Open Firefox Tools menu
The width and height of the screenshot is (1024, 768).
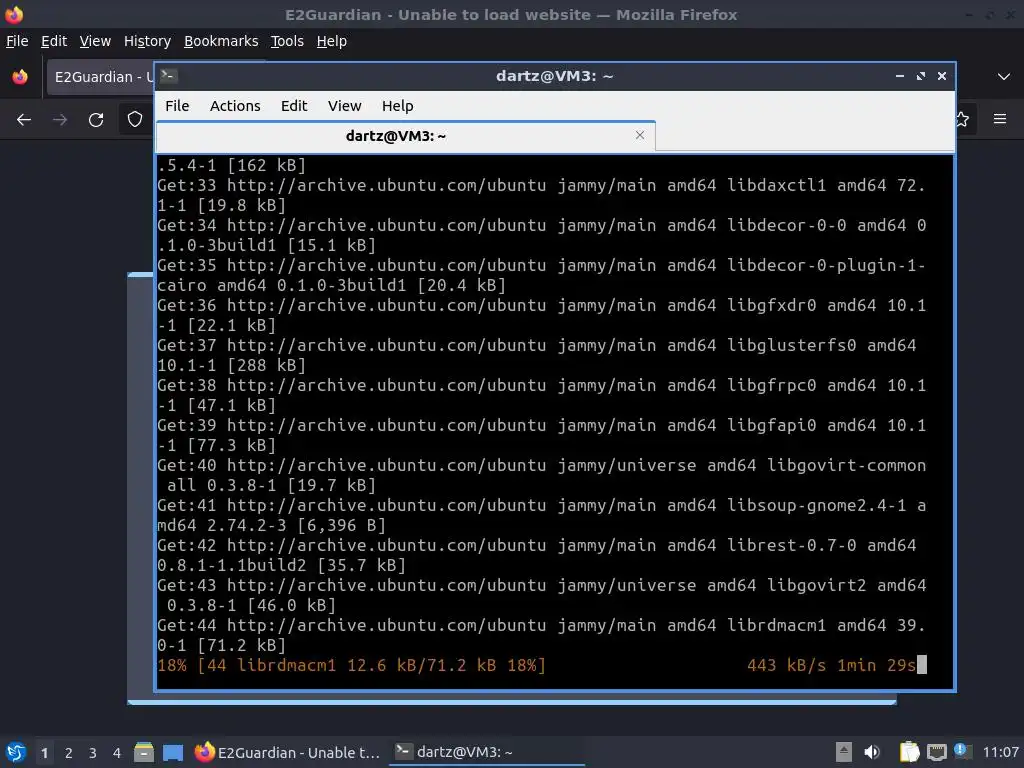point(287,41)
